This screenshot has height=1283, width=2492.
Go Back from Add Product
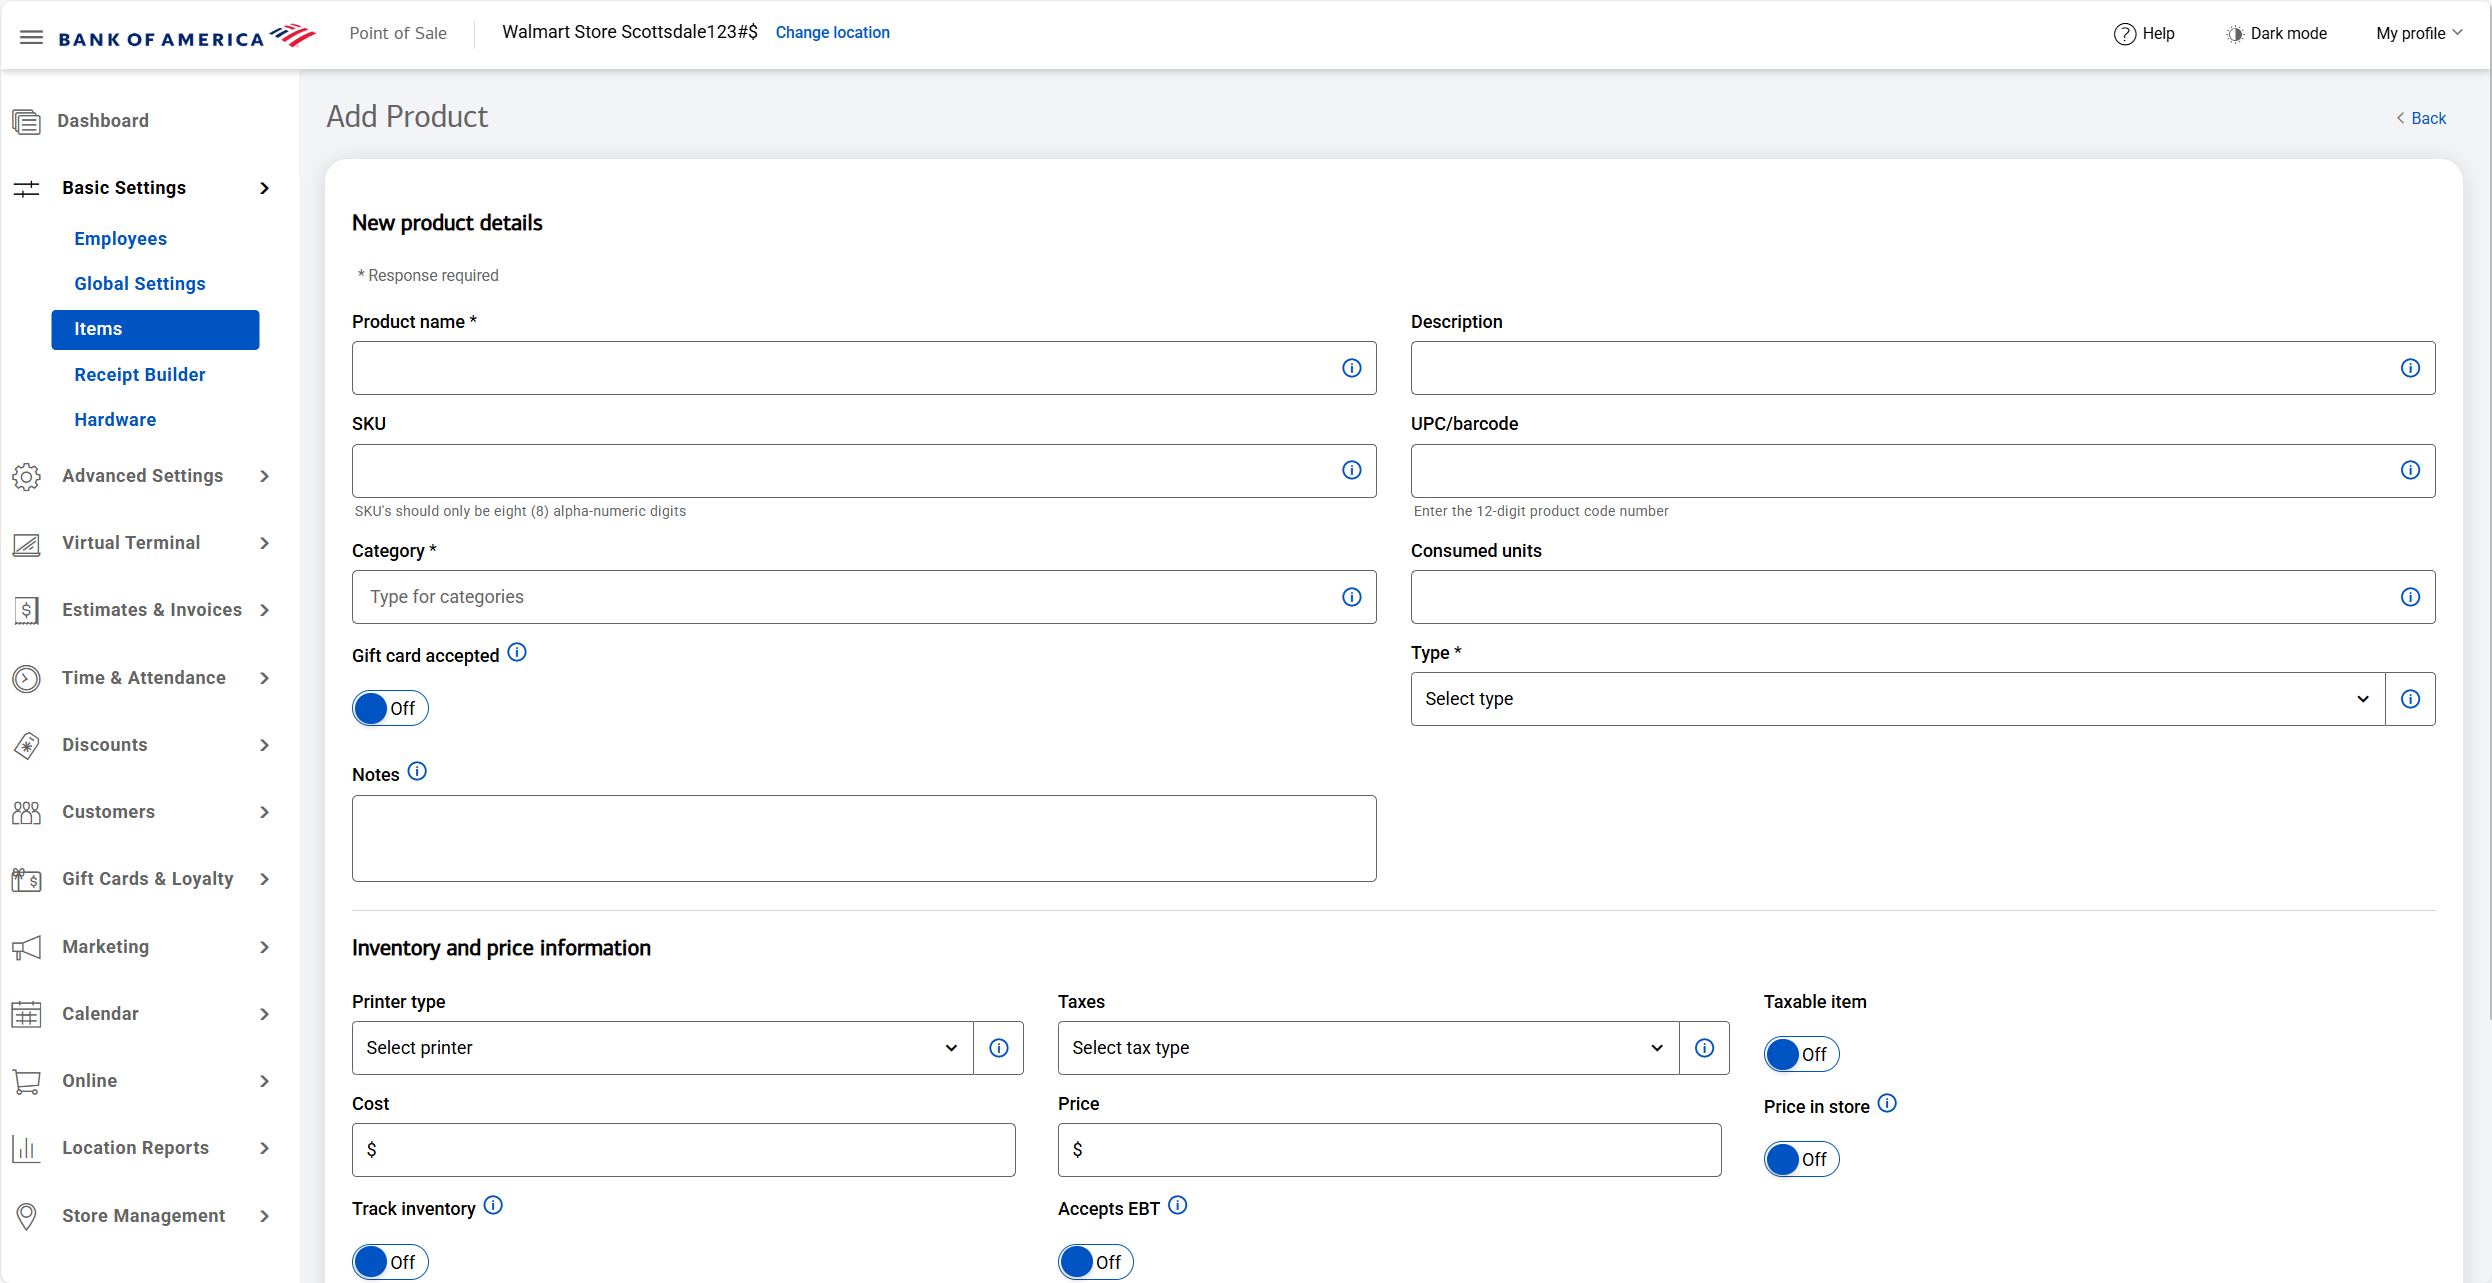[x=2421, y=118]
